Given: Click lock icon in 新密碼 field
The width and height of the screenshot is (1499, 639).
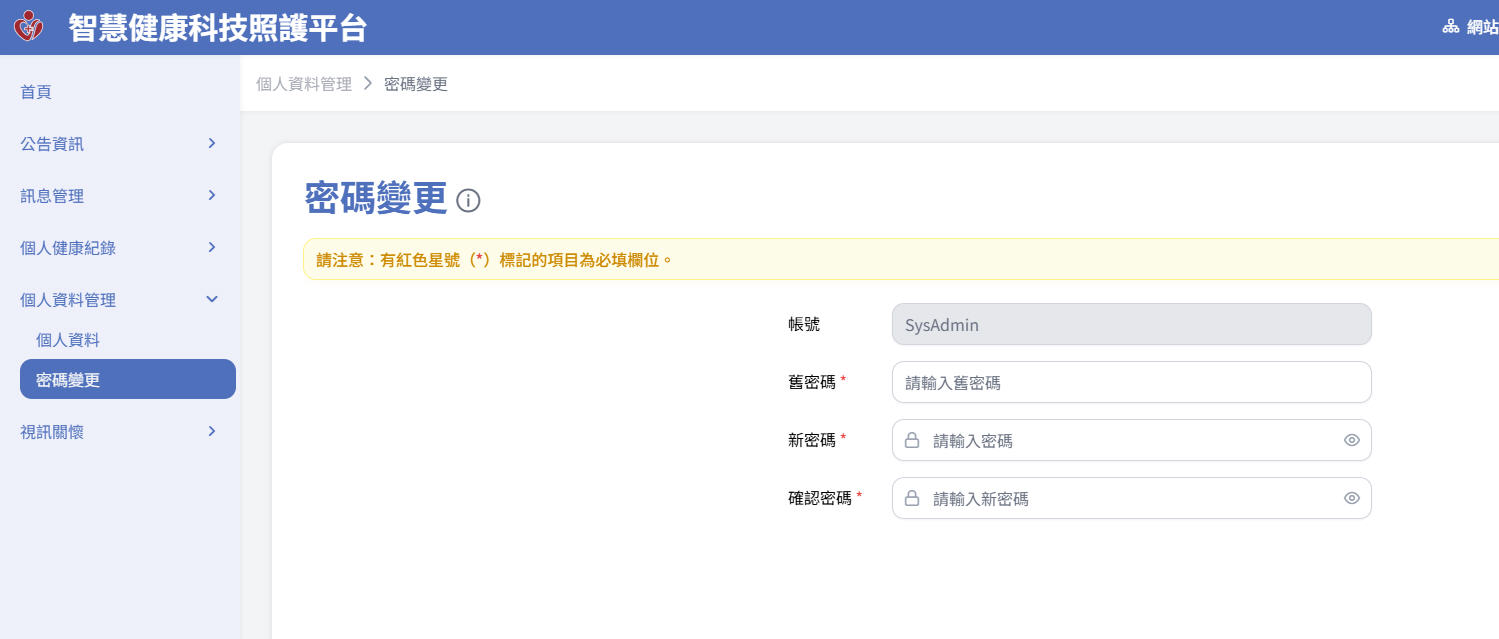Looking at the screenshot, I should click(x=912, y=440).
